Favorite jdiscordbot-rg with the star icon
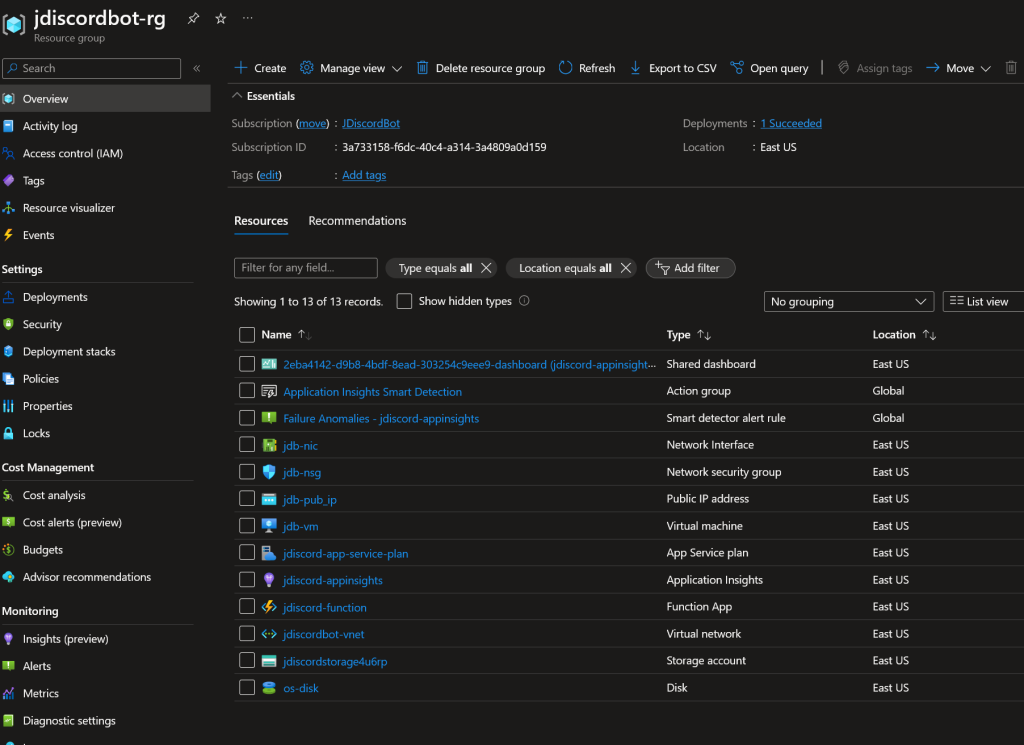 click(221, 18)
